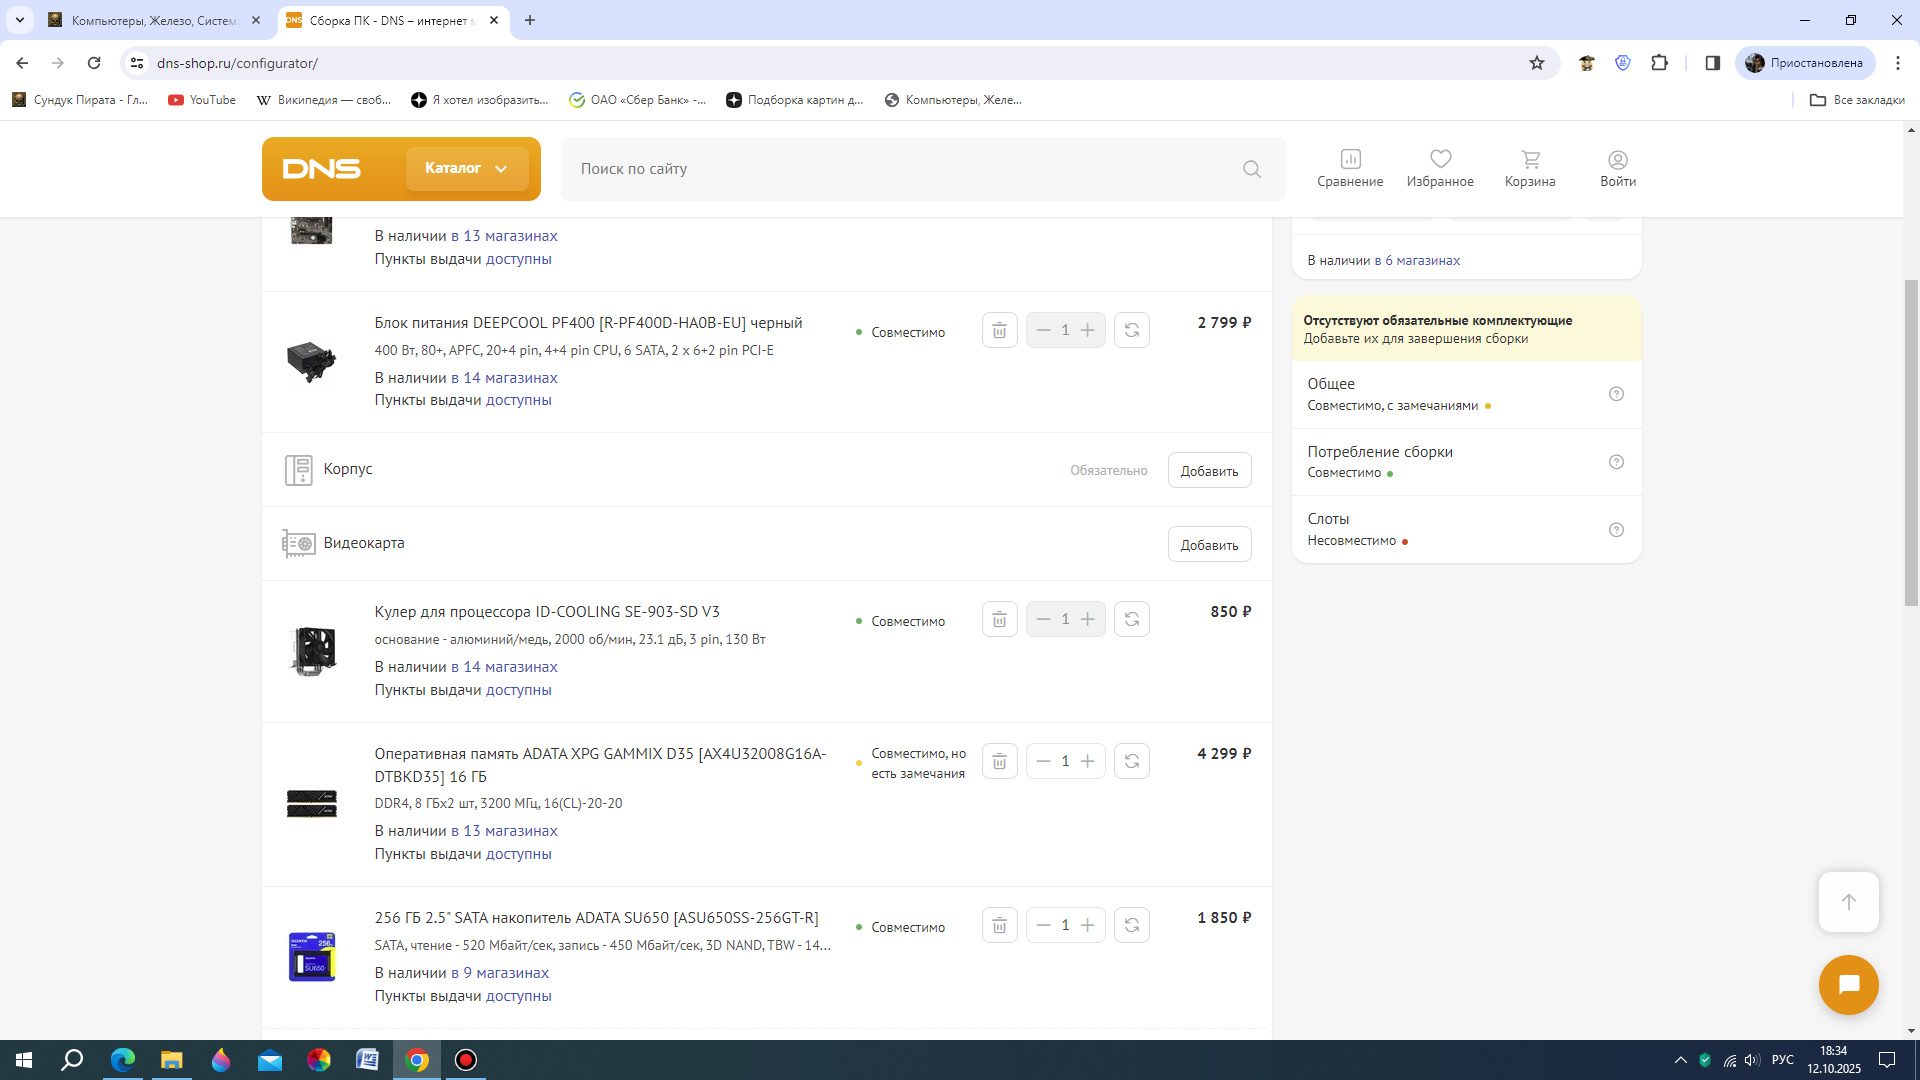Remove the ADATA SU650 SSD from build

pos(999,925)
